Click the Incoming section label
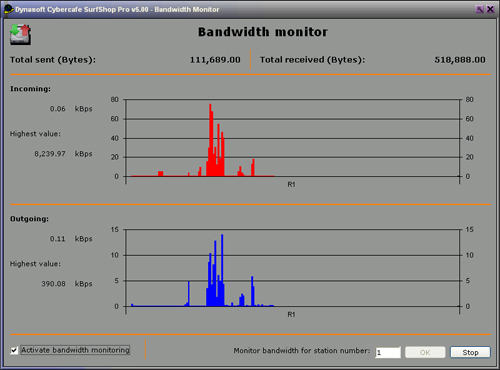This screenshot has height=370, width=500. 30,89
